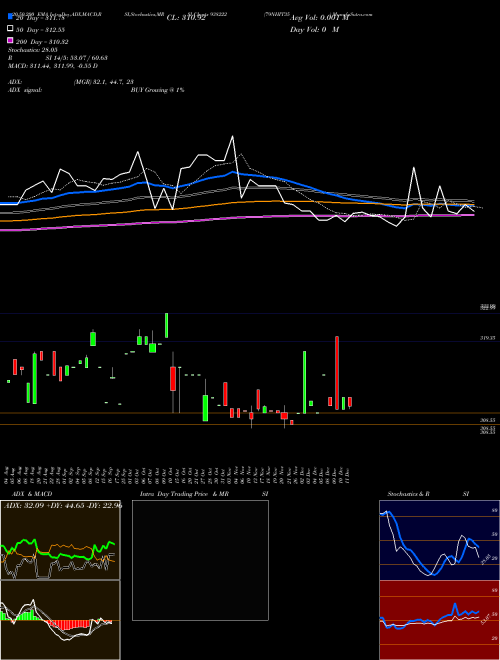Open the empty Intra Day Trading Price panel
Viewport: 500px width, 660px height.
click(x=200, y=560)
